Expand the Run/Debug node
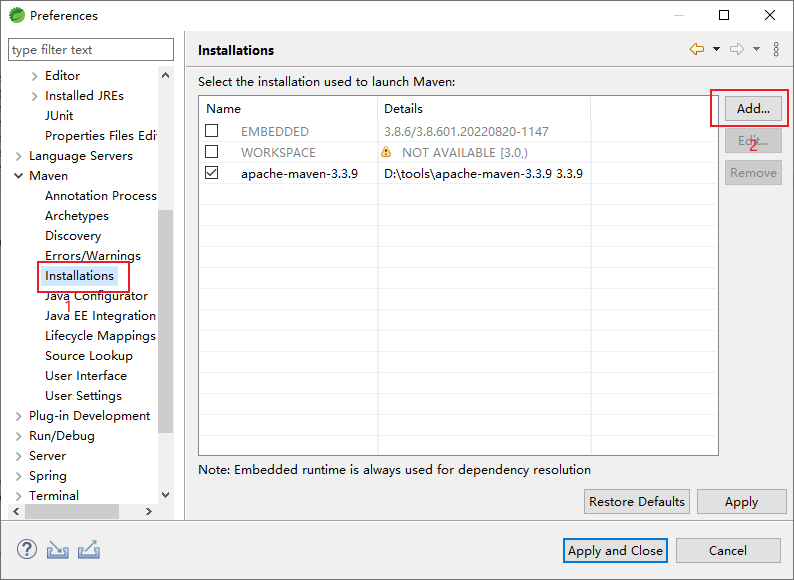 pos(19,436)
